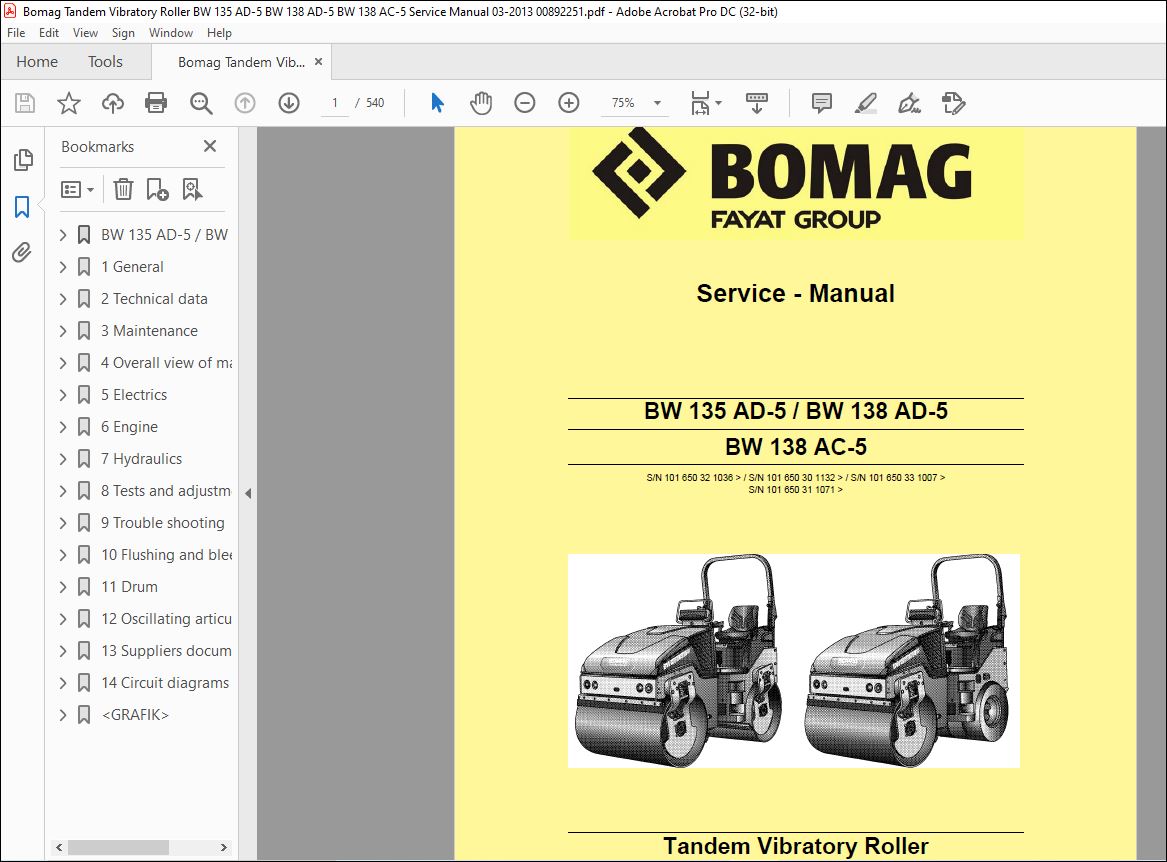
Task: Expand the 11 Drum bookmark
Action: click(x=63, y=587)
